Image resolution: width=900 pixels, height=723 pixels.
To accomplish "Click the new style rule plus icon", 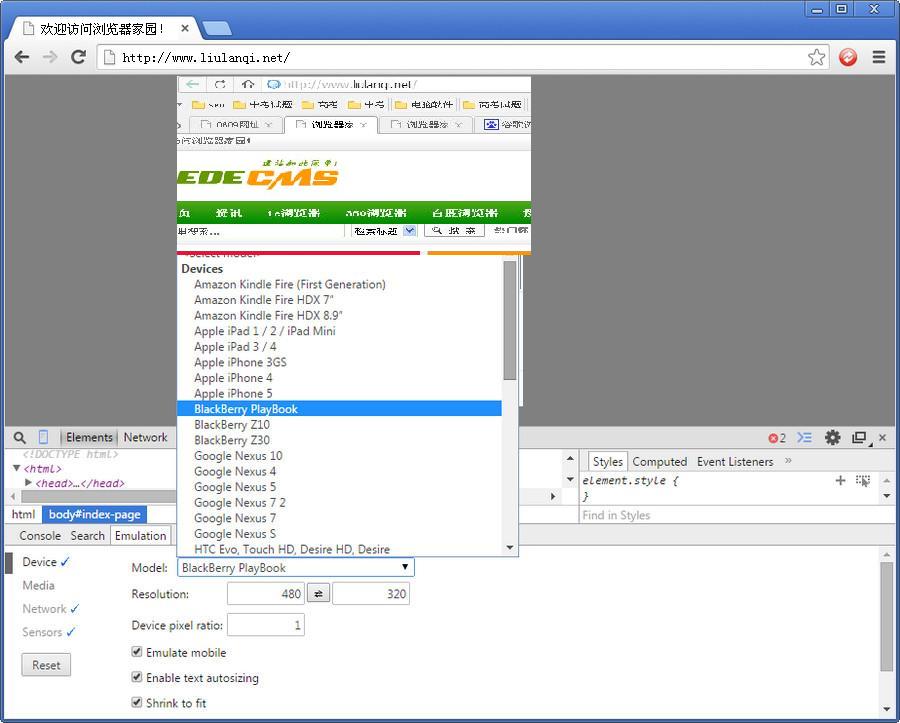I will (x=840, y=481).
